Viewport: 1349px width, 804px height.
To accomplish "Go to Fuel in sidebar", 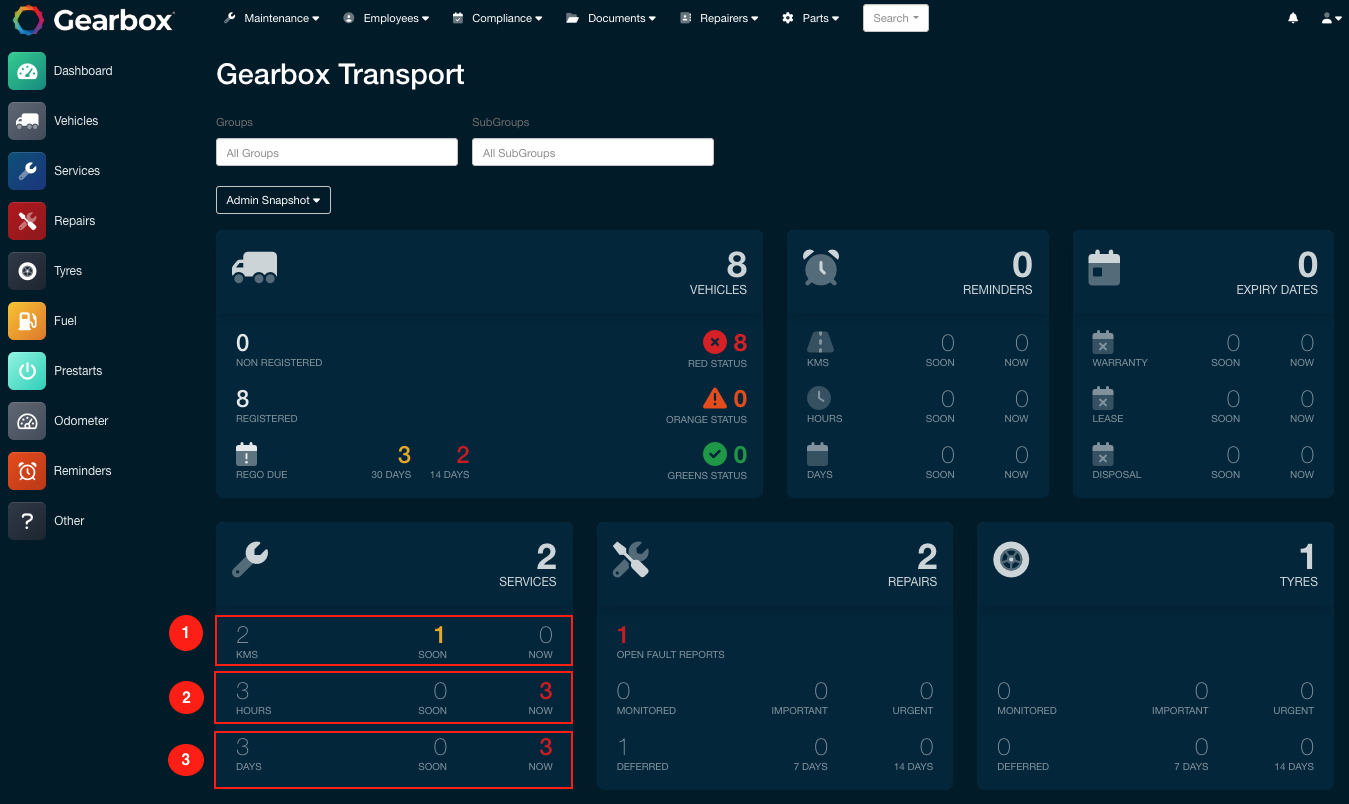I will [65, 321].
